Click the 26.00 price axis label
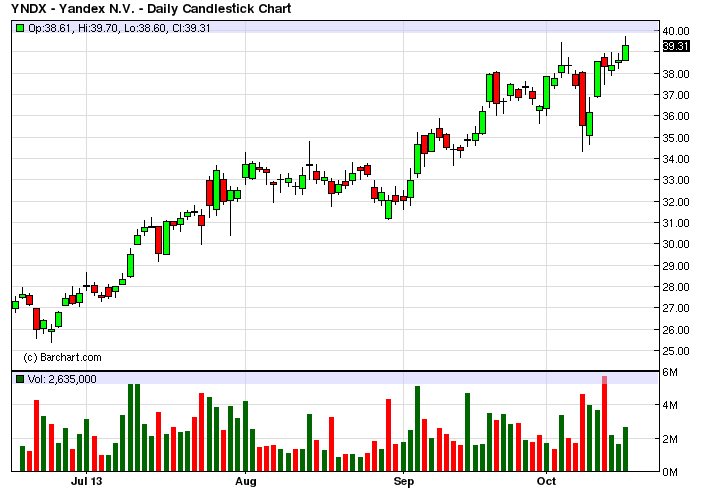 [x=676, y=330]
